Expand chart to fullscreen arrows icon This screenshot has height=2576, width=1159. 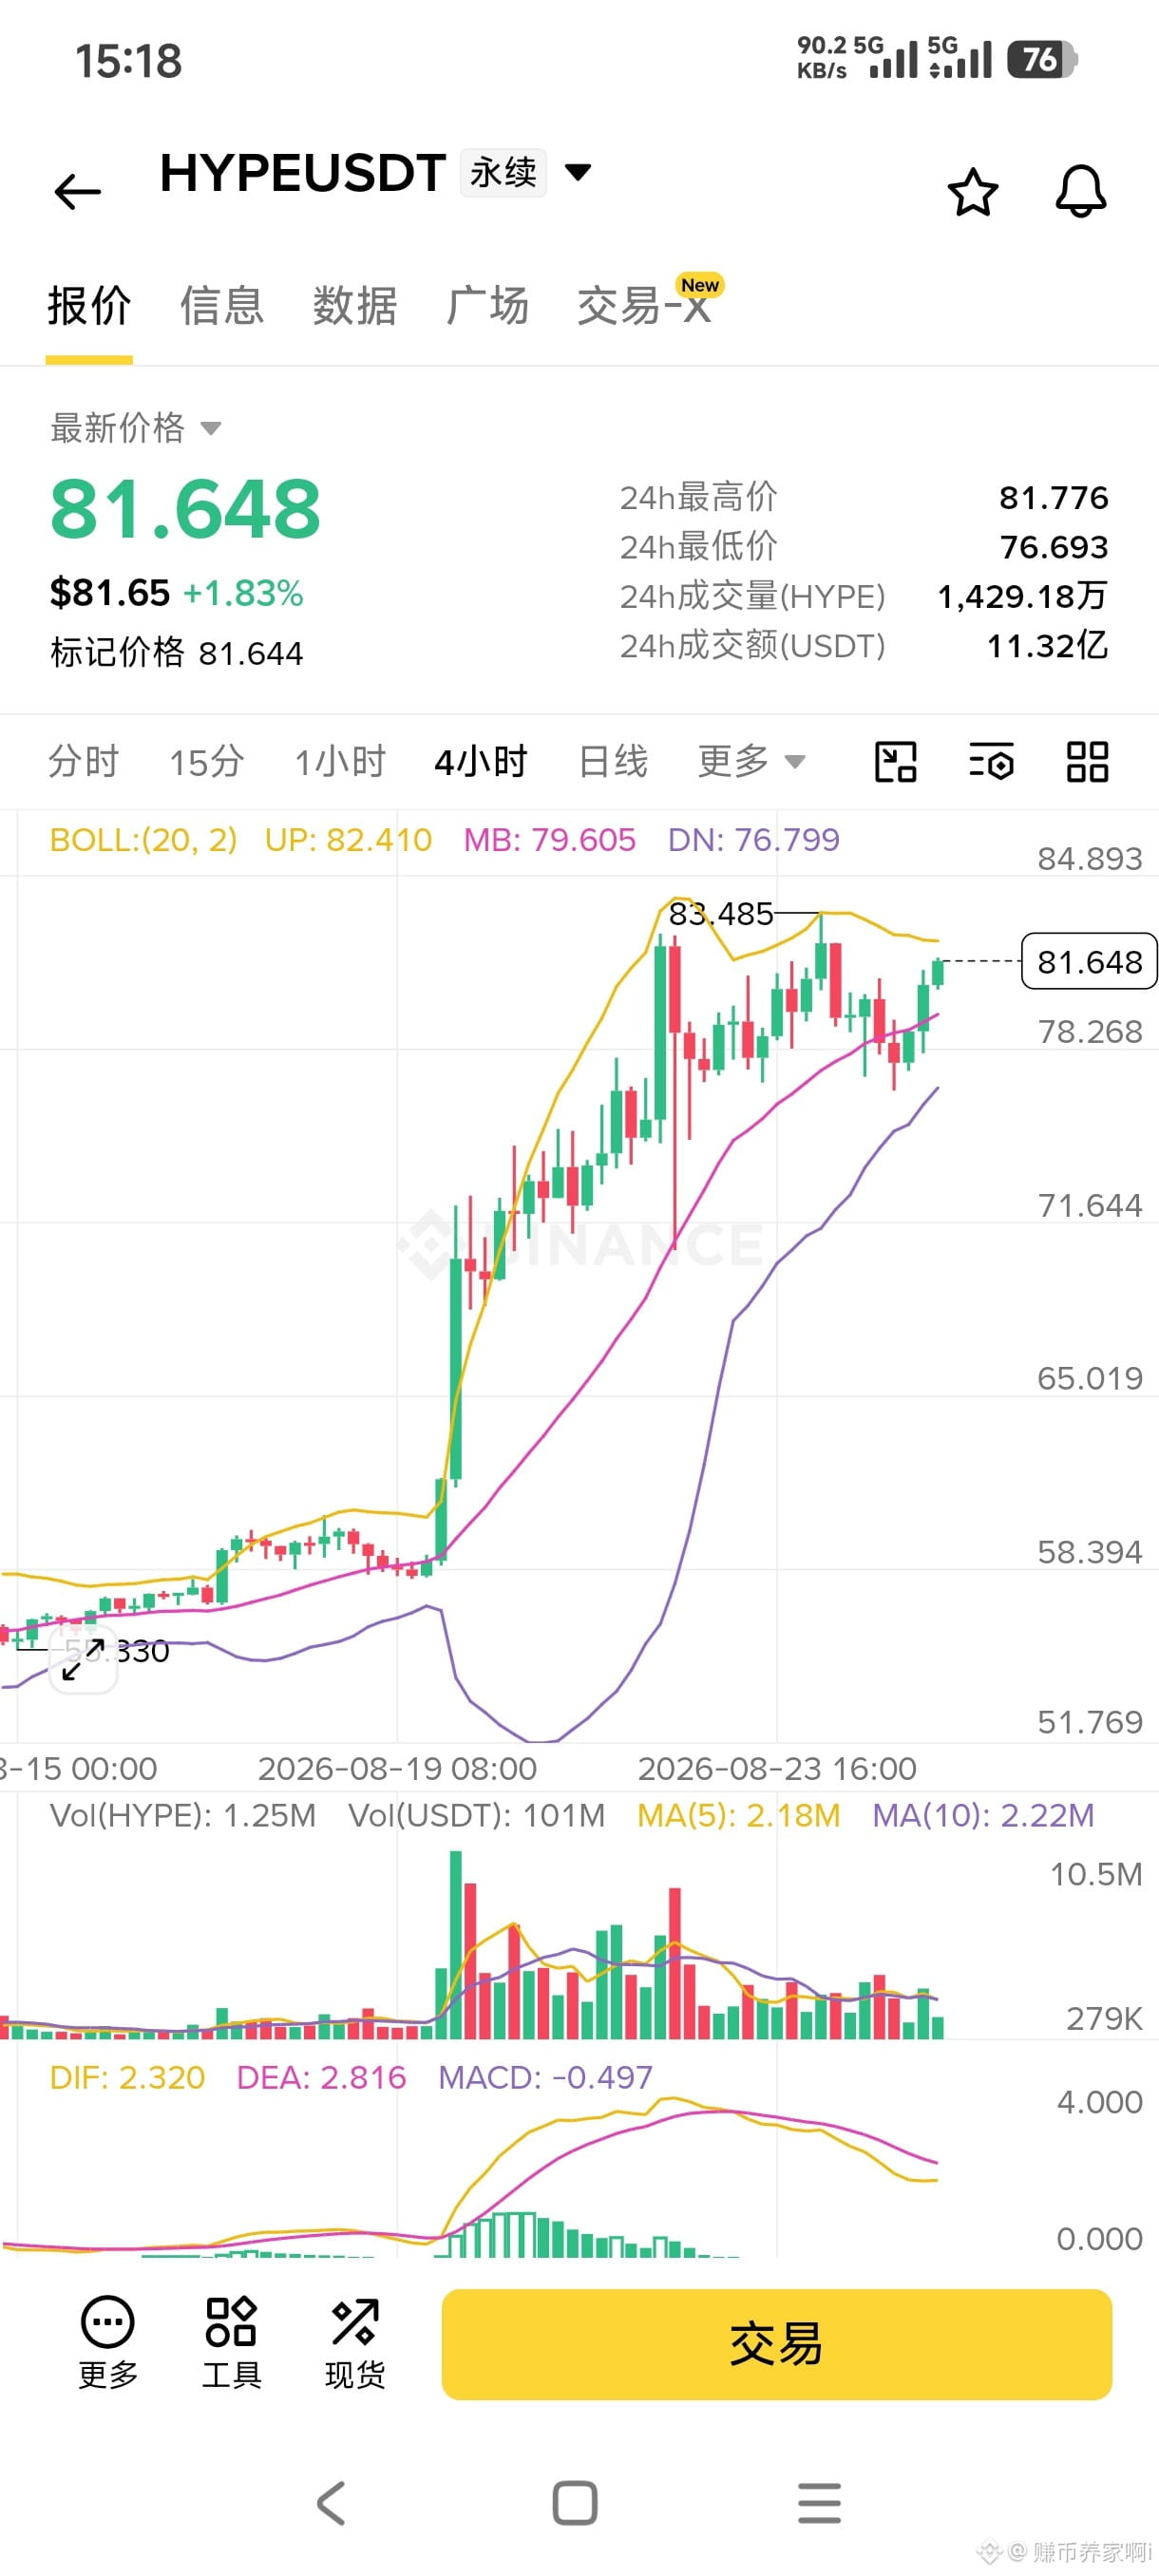tap(84, 1659)
